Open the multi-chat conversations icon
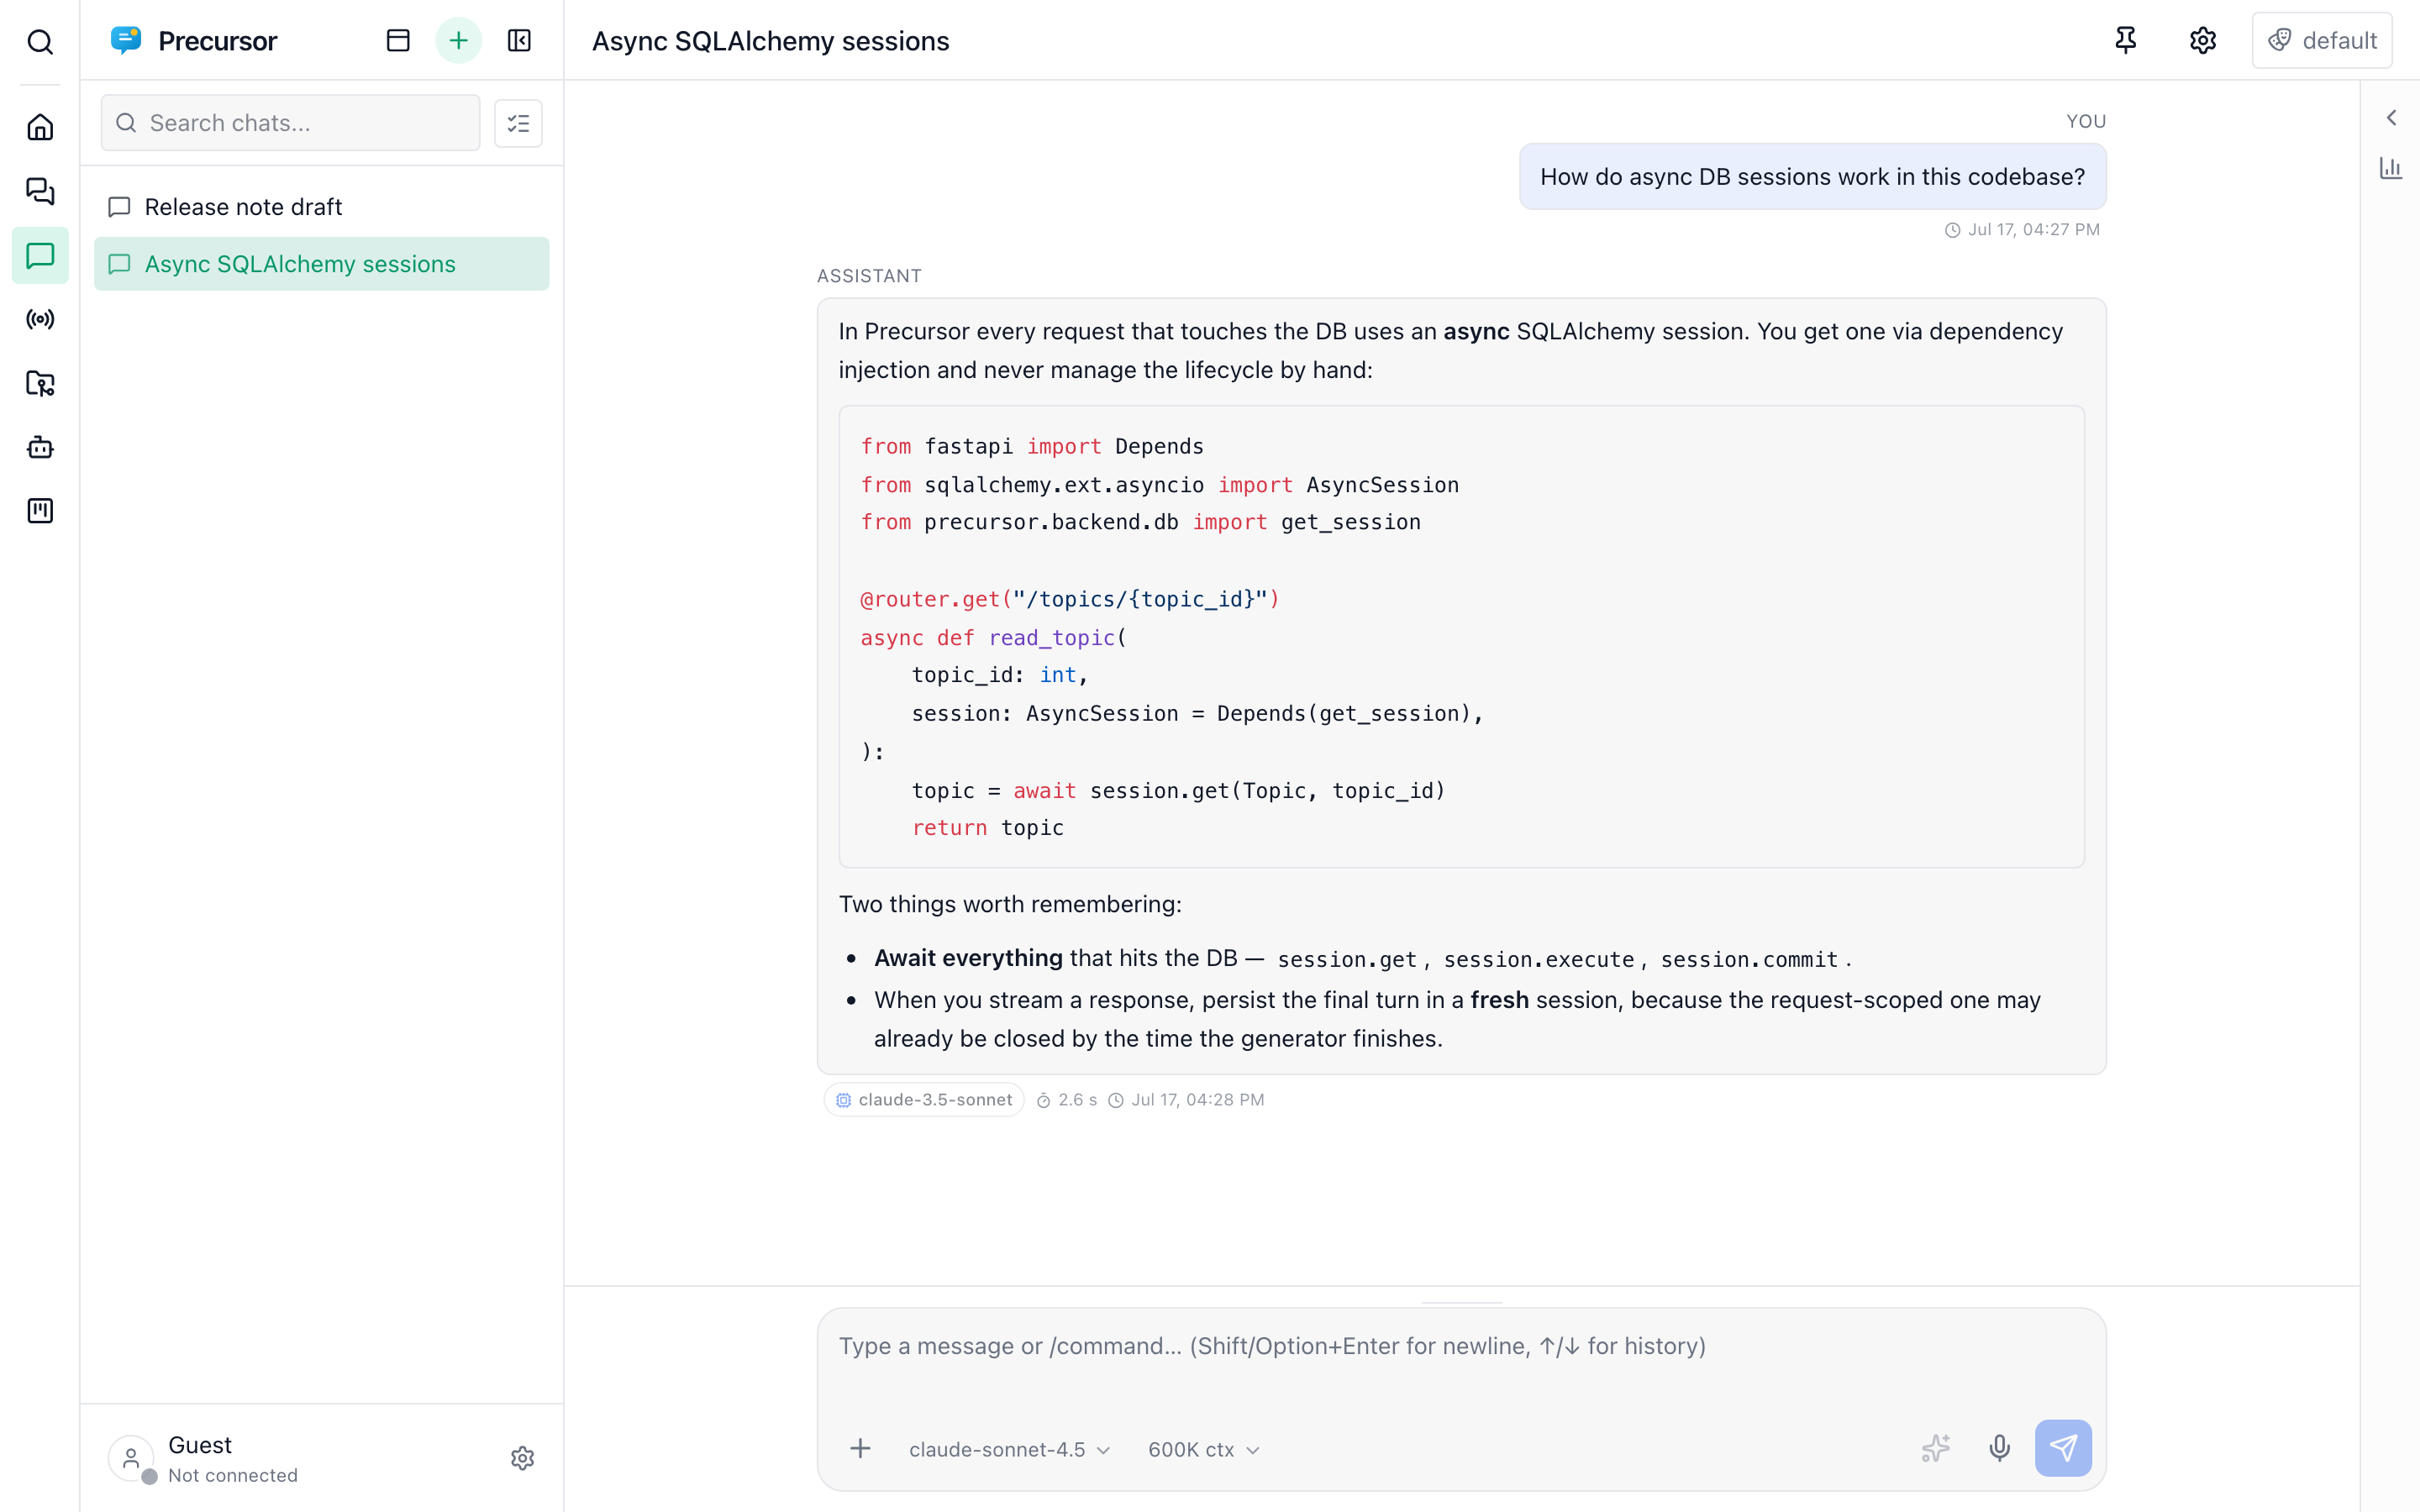 [x=40, y=191]
